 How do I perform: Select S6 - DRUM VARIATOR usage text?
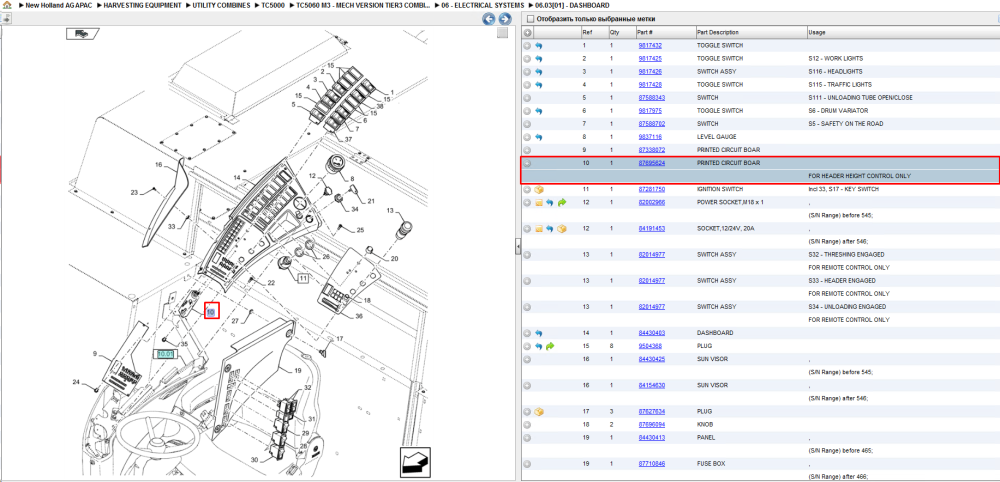pyautogui.click(x=839, y=111)
